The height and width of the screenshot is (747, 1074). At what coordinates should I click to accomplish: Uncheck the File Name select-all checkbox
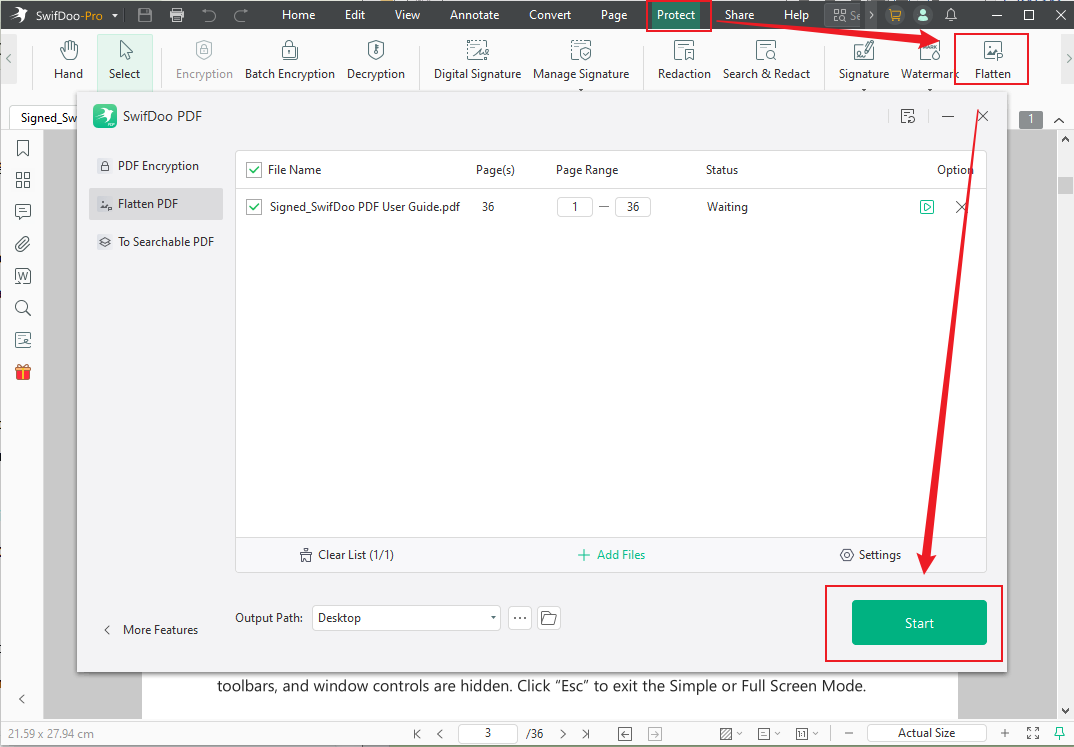(254, 170)
